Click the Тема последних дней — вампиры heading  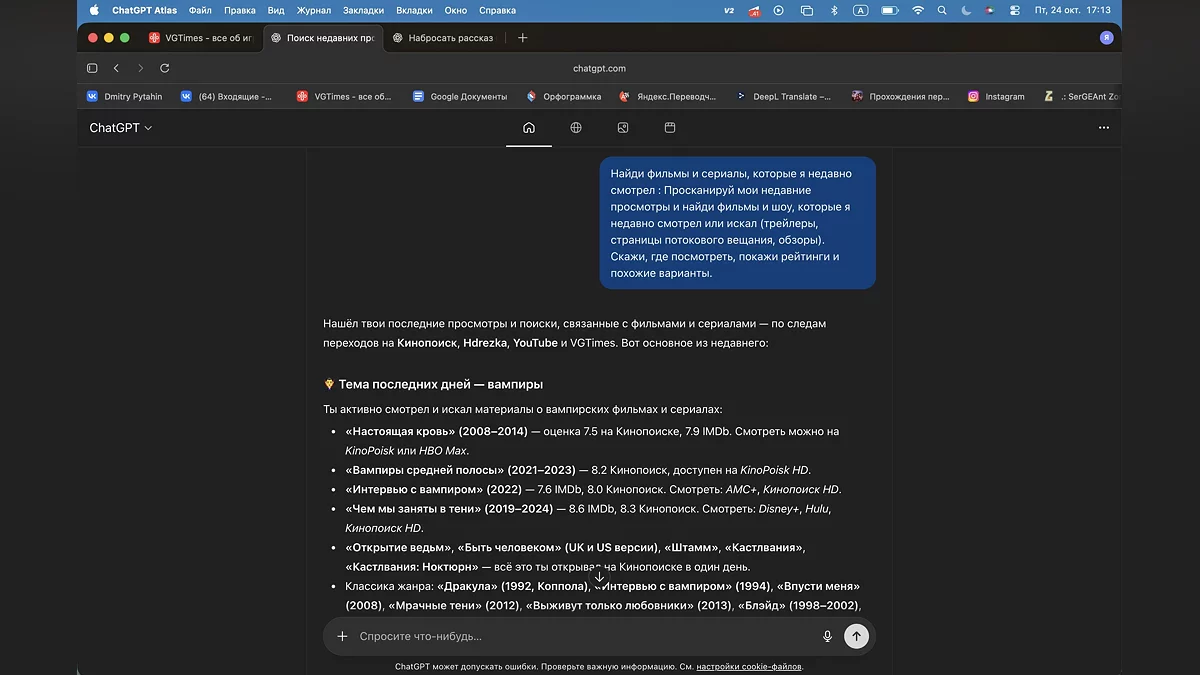coord(433,384)
